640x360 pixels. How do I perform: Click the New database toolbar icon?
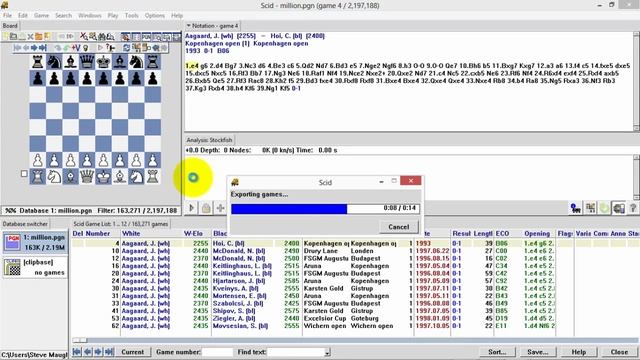pos(5,36)
